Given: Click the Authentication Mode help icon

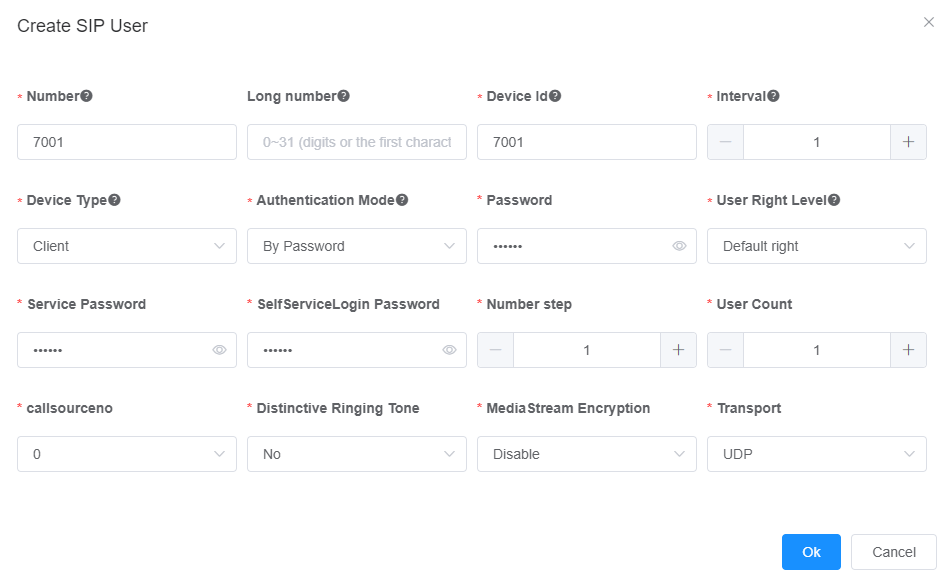Looking at the screenshot, I should [402, 199].
